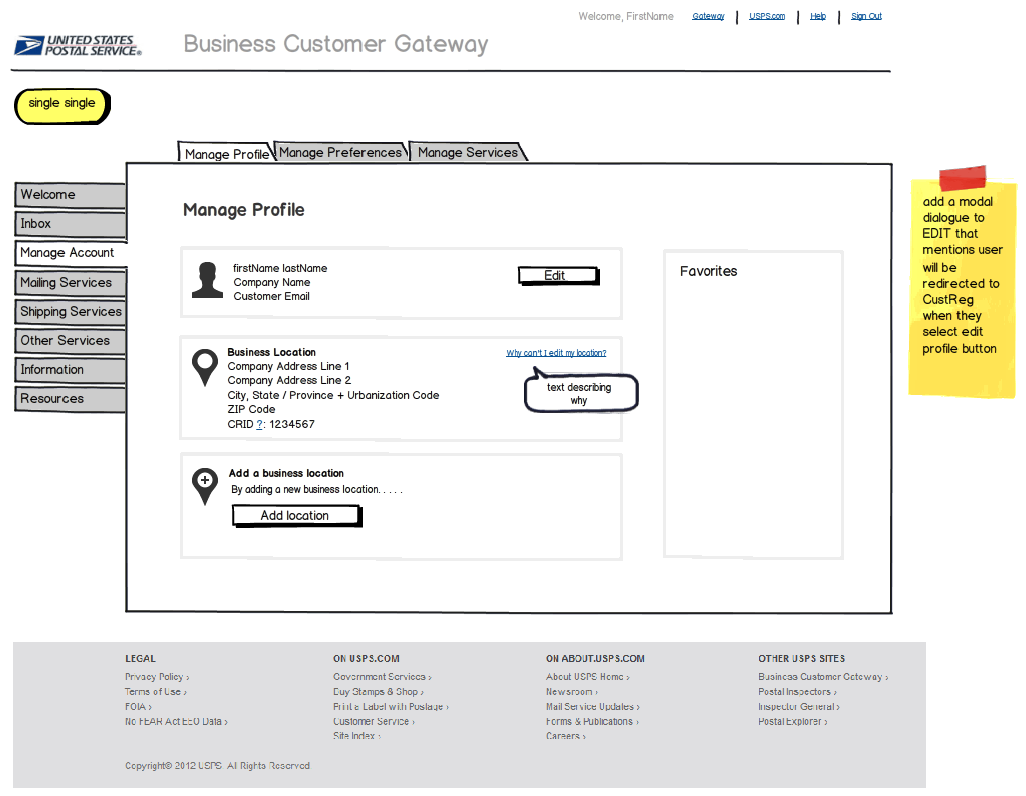Screen dimensions: 1026x796
Task: Click the yellow sticky note annotation
Action: (962, 281)
